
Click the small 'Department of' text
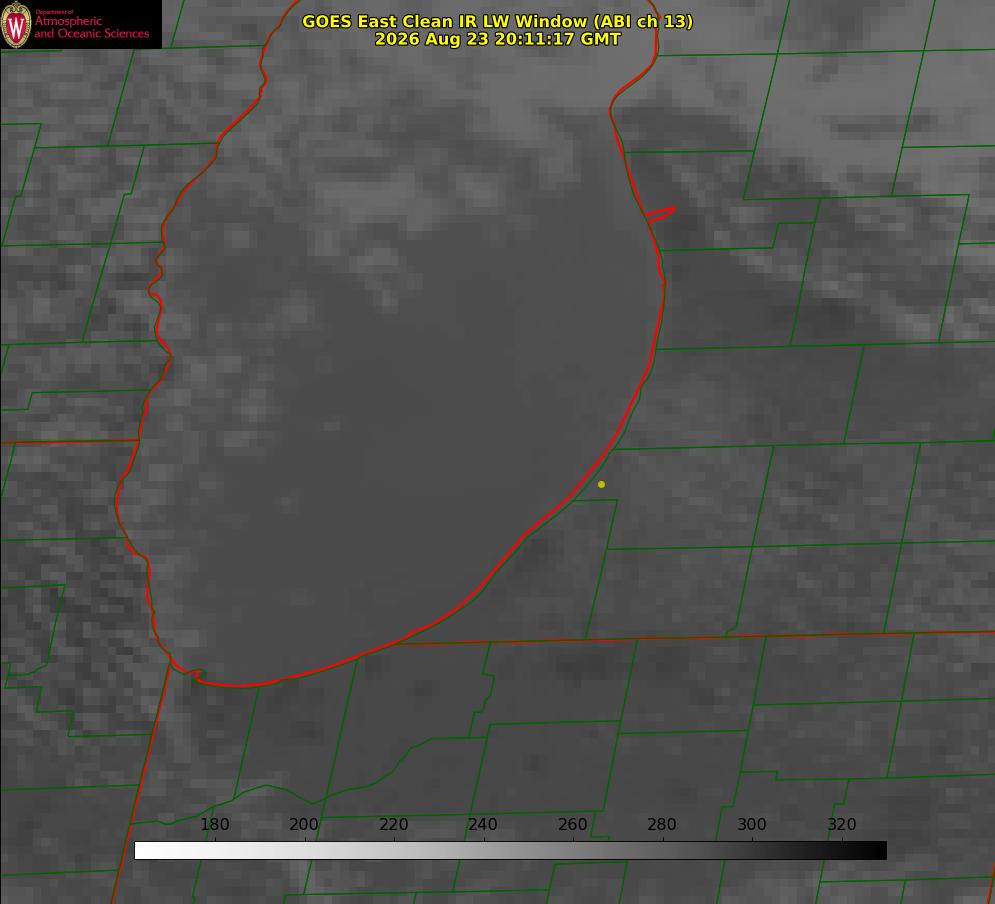(54, 12)
